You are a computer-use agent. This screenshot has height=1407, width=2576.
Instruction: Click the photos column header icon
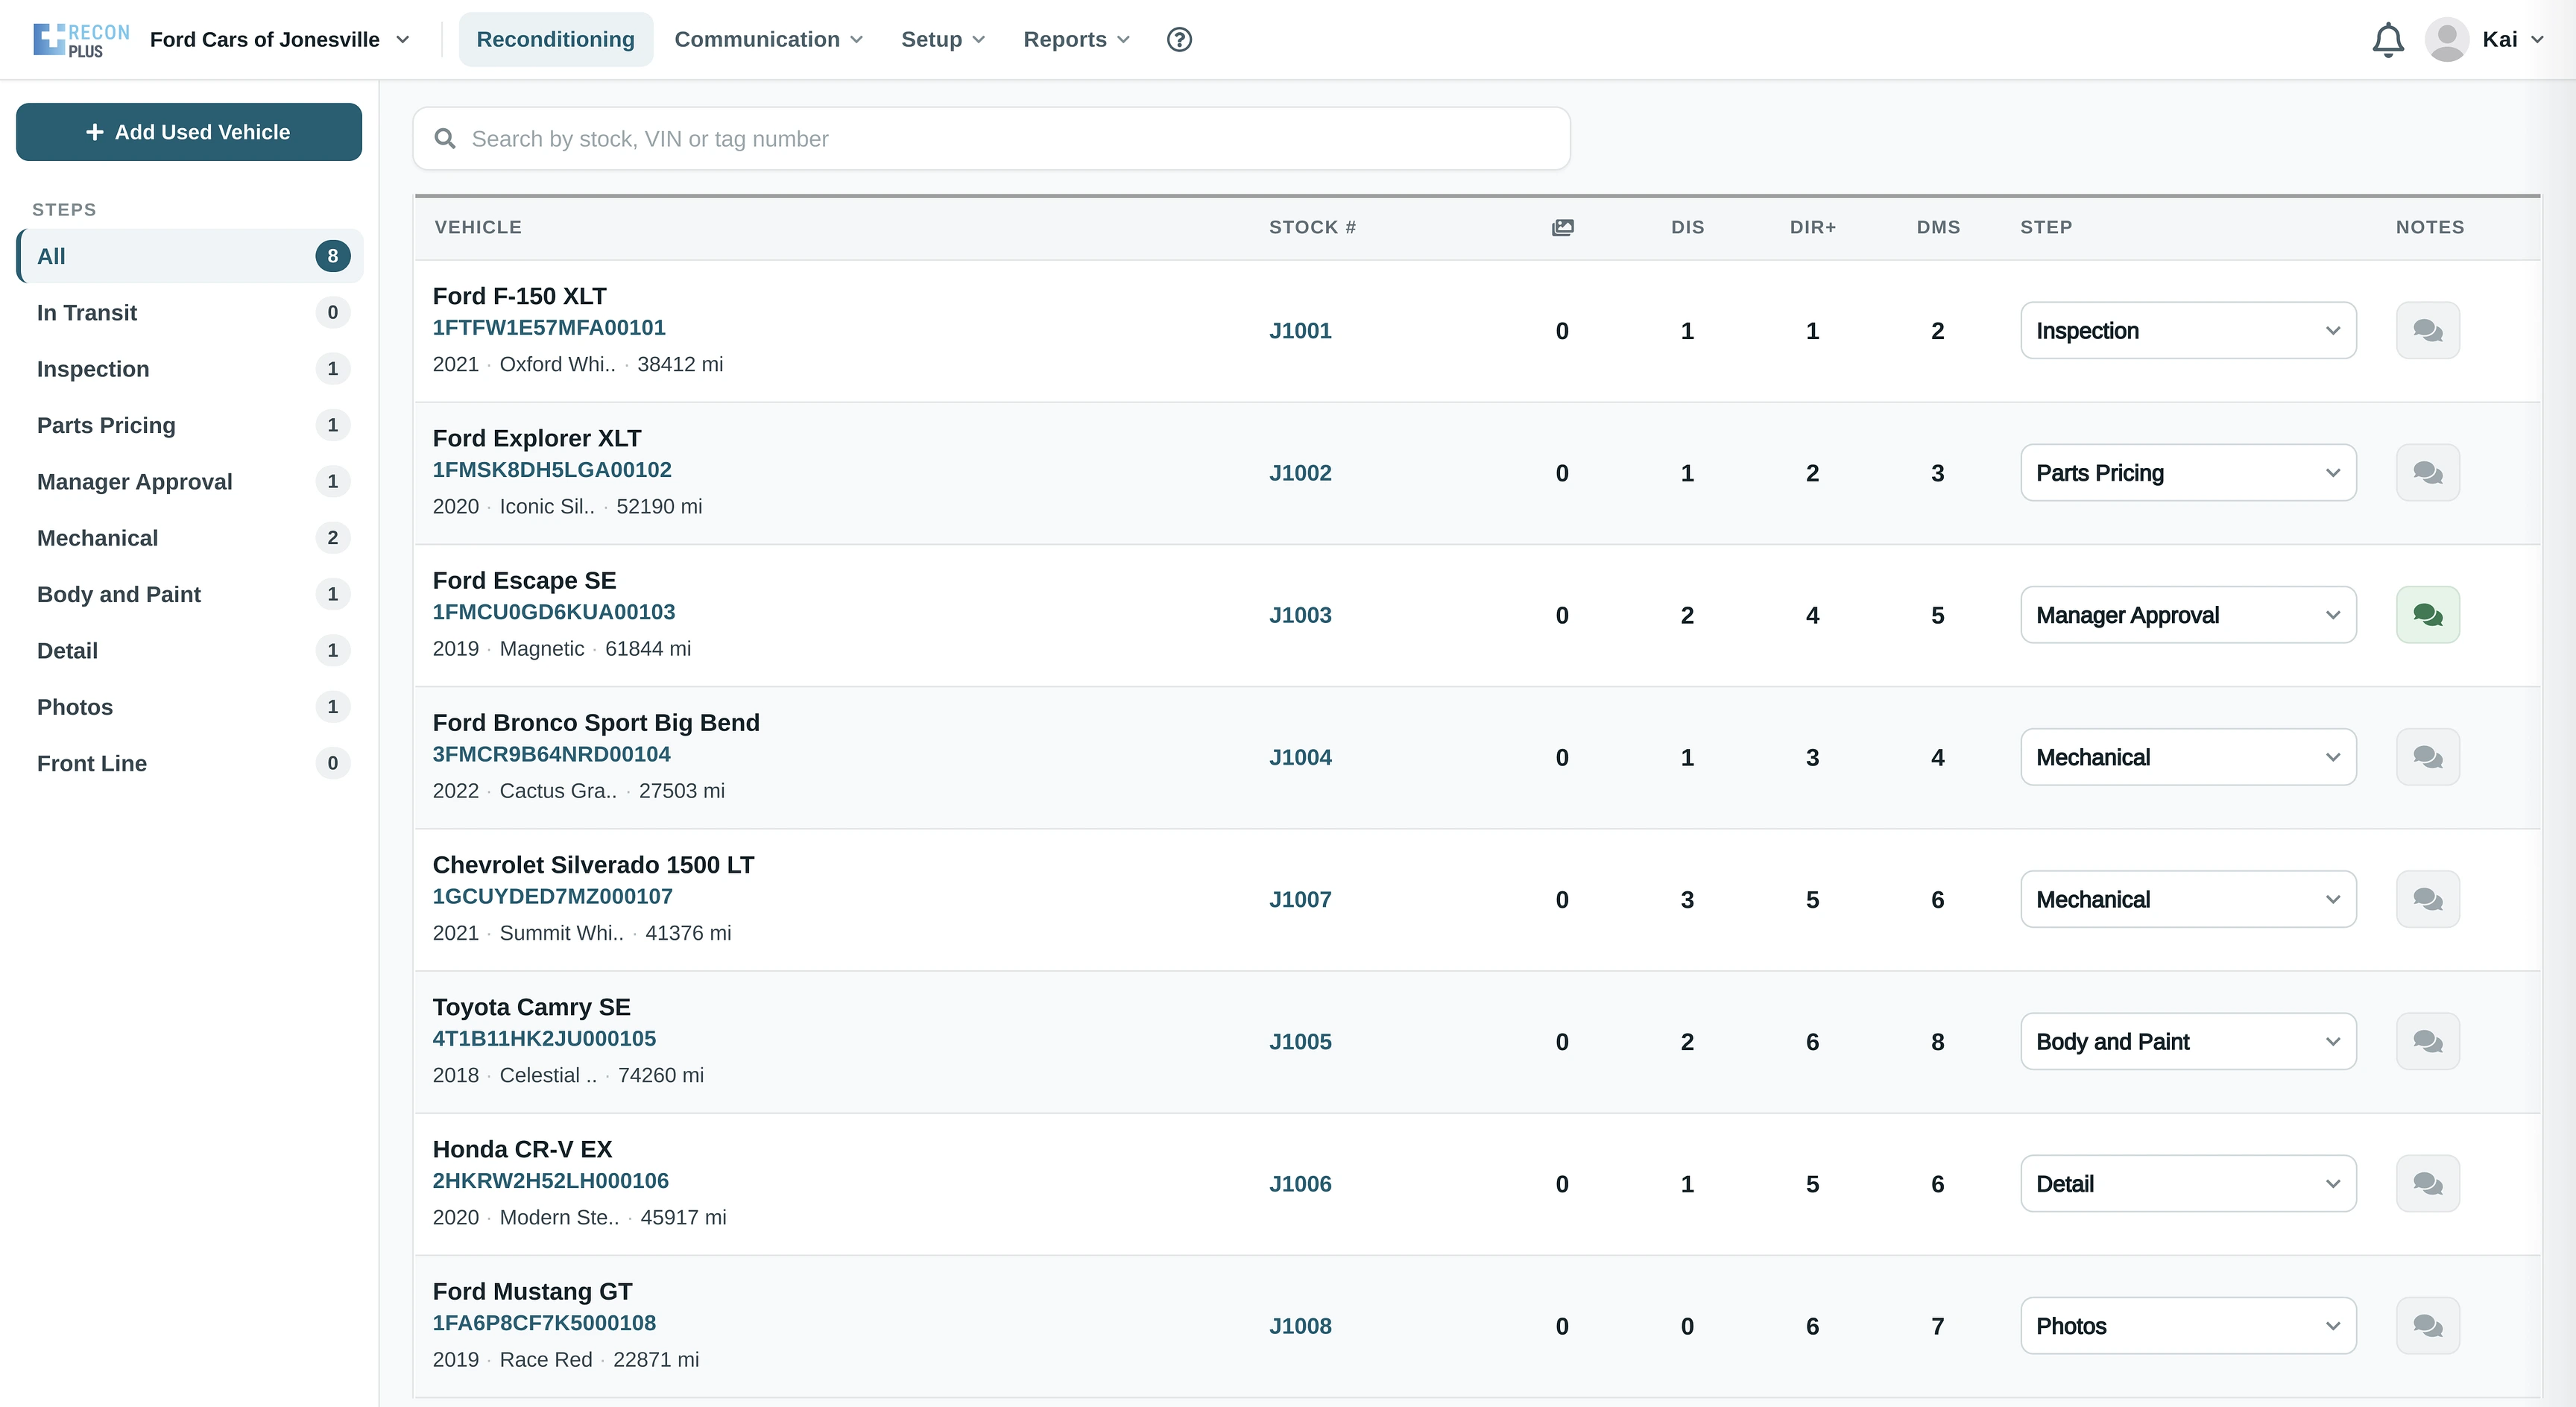pyautogui.click(x=1562, y=227)
